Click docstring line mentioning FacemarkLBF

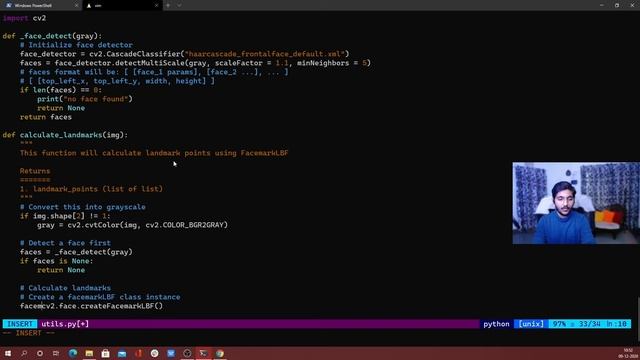pos(154,153)
